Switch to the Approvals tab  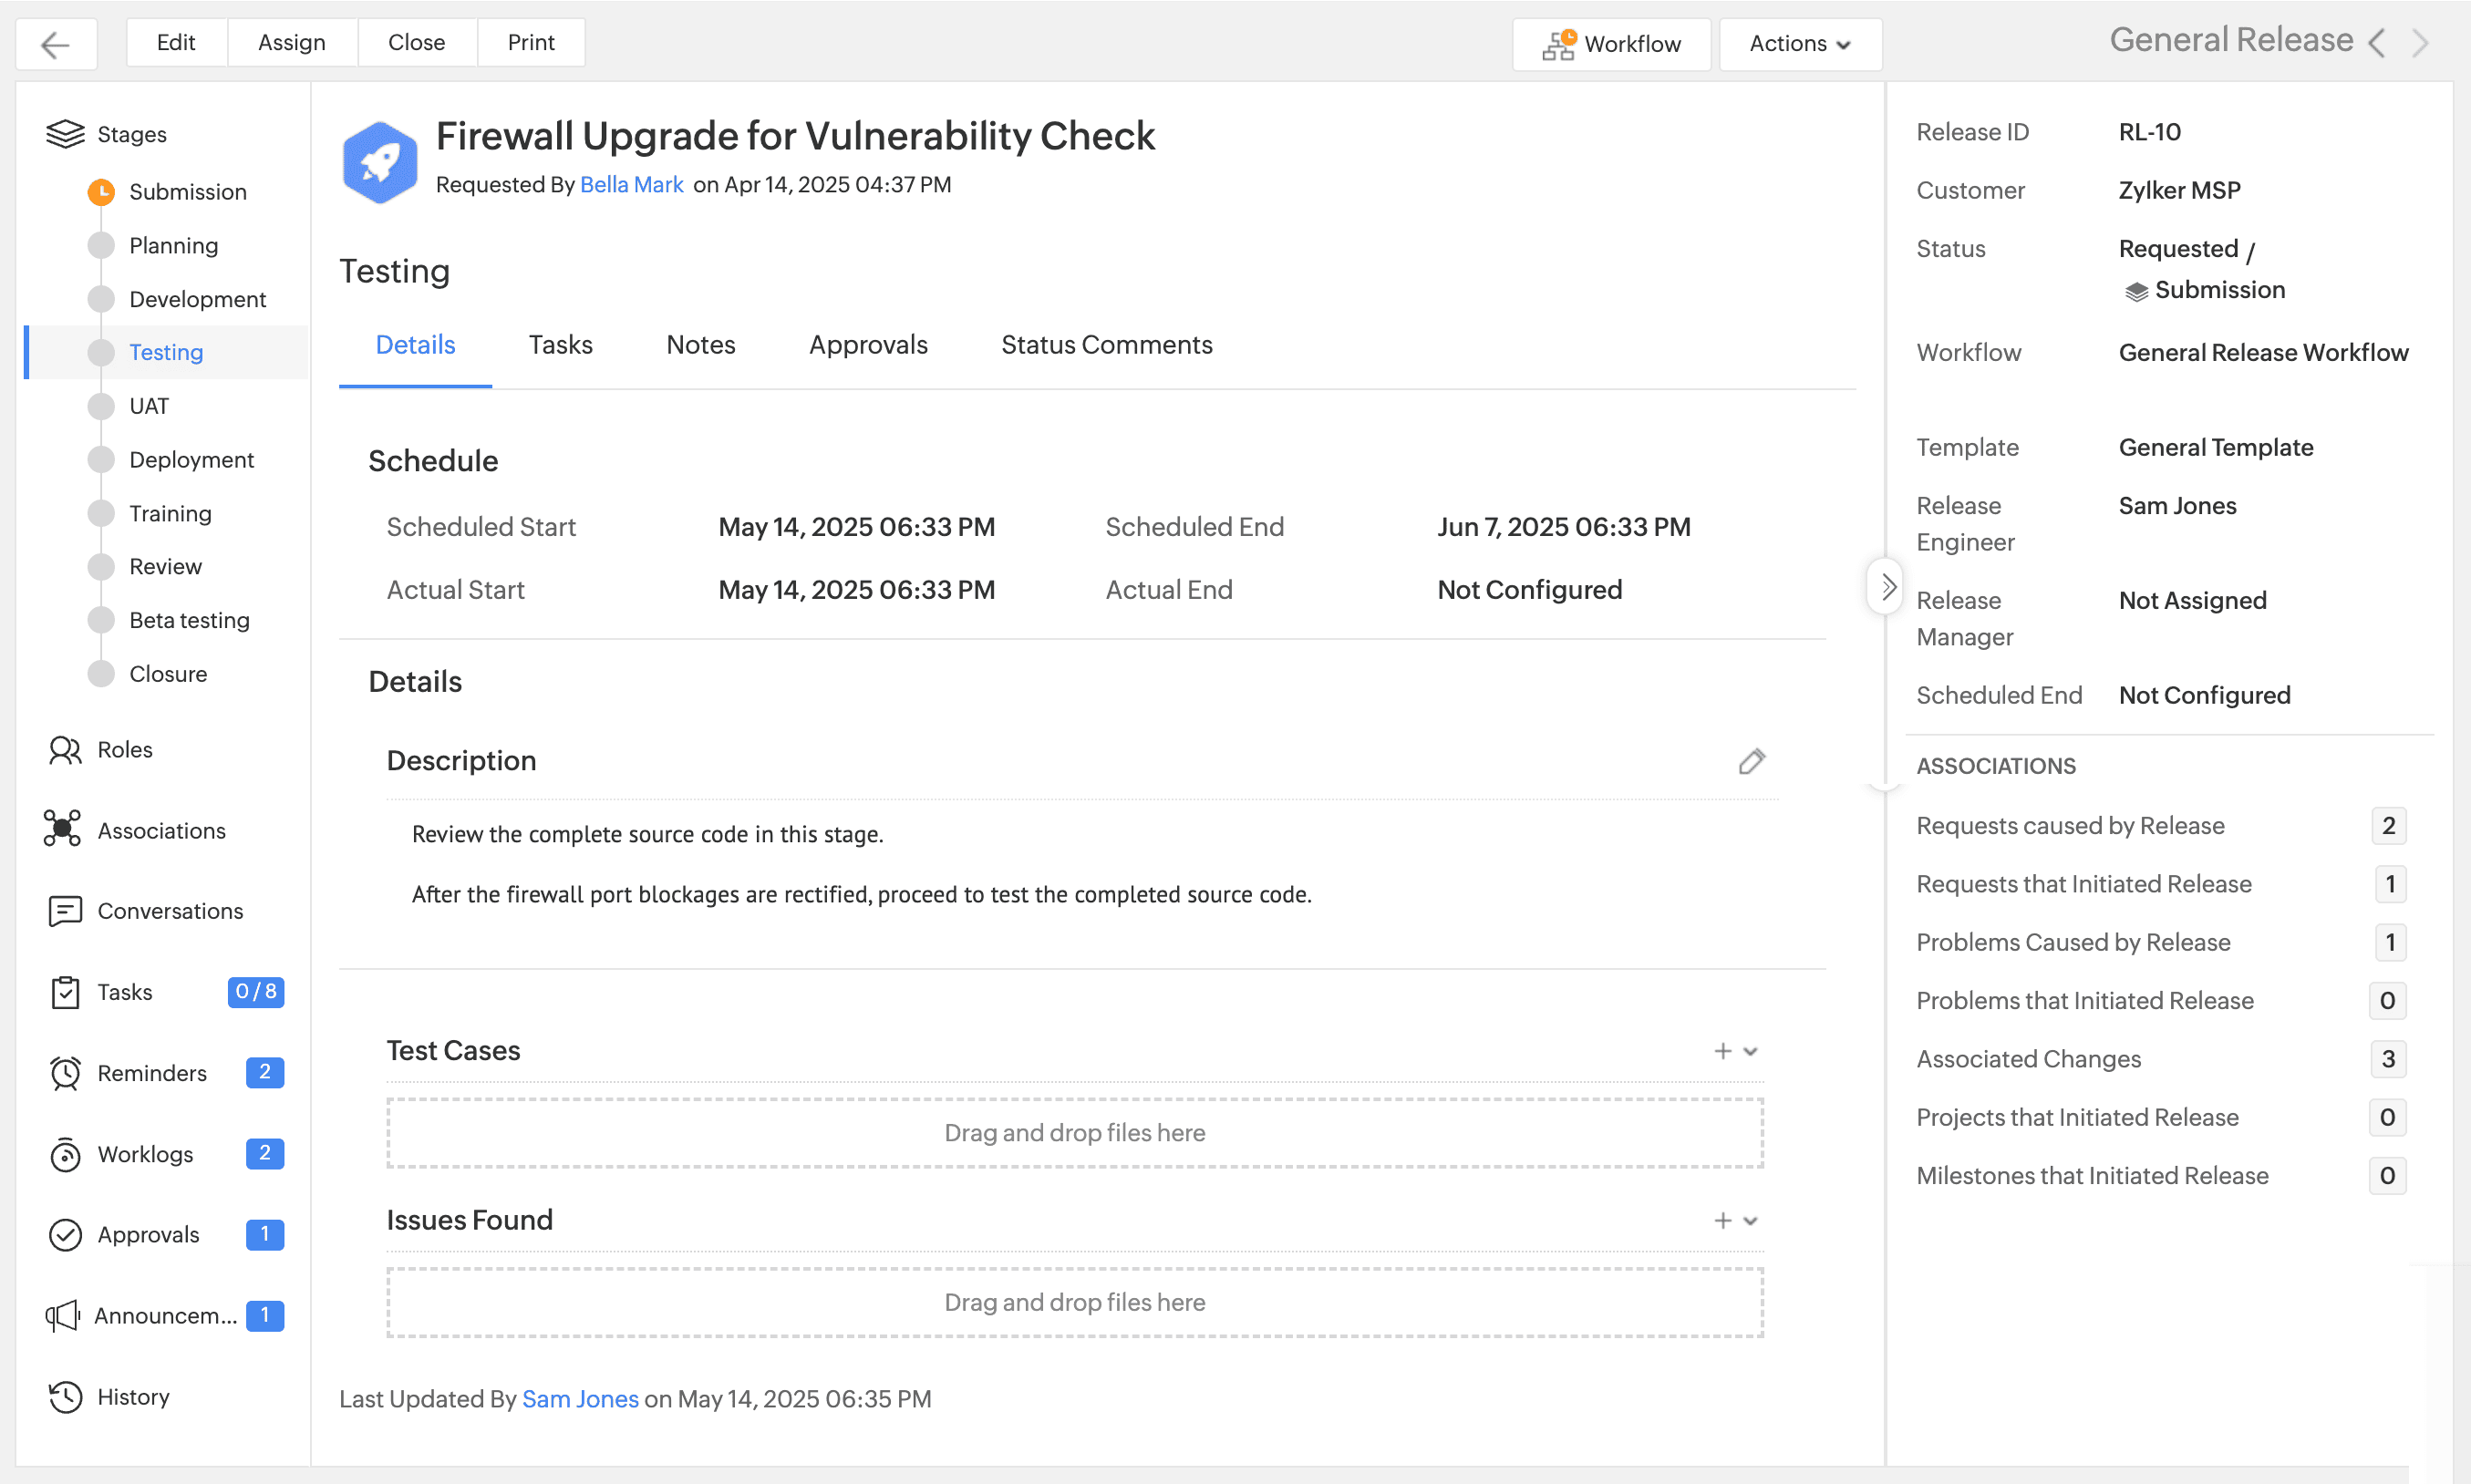click(x=867, y=345)
